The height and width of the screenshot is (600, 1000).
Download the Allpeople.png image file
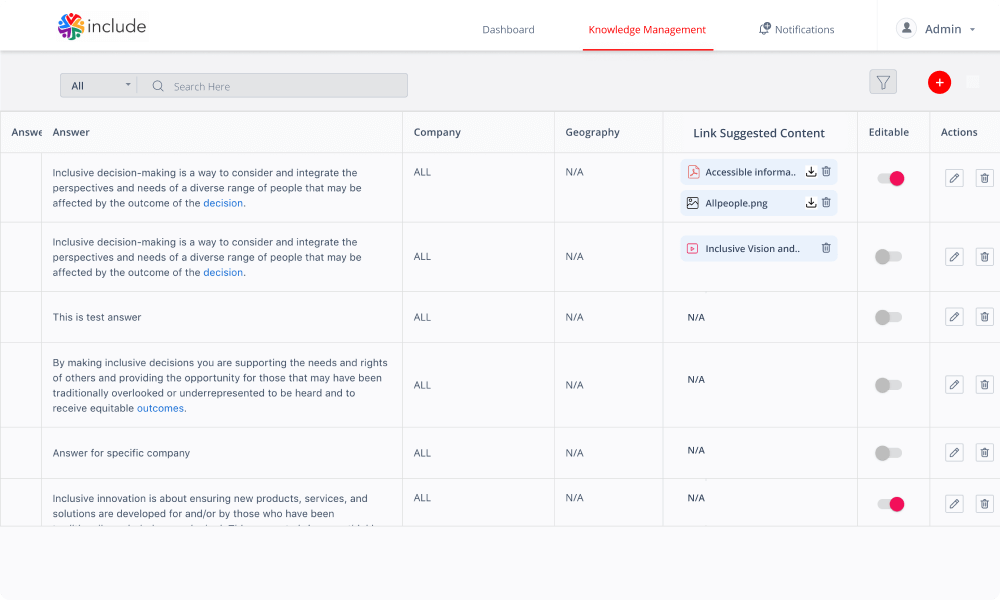[x=811, y=203]
